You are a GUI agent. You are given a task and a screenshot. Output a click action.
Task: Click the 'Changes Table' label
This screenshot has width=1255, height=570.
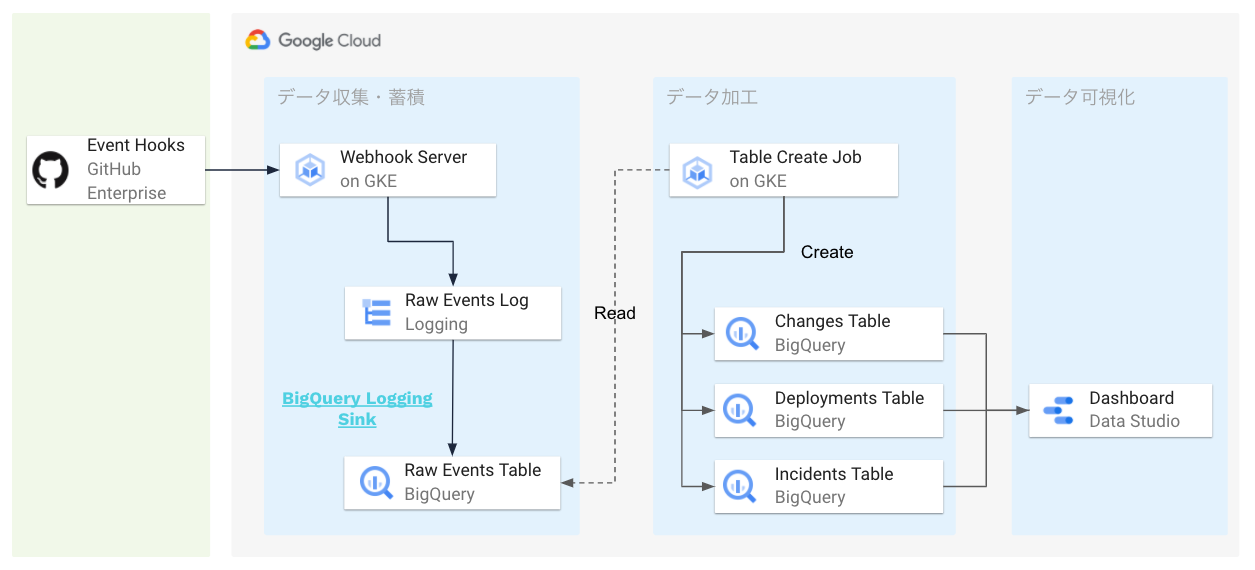833,321
